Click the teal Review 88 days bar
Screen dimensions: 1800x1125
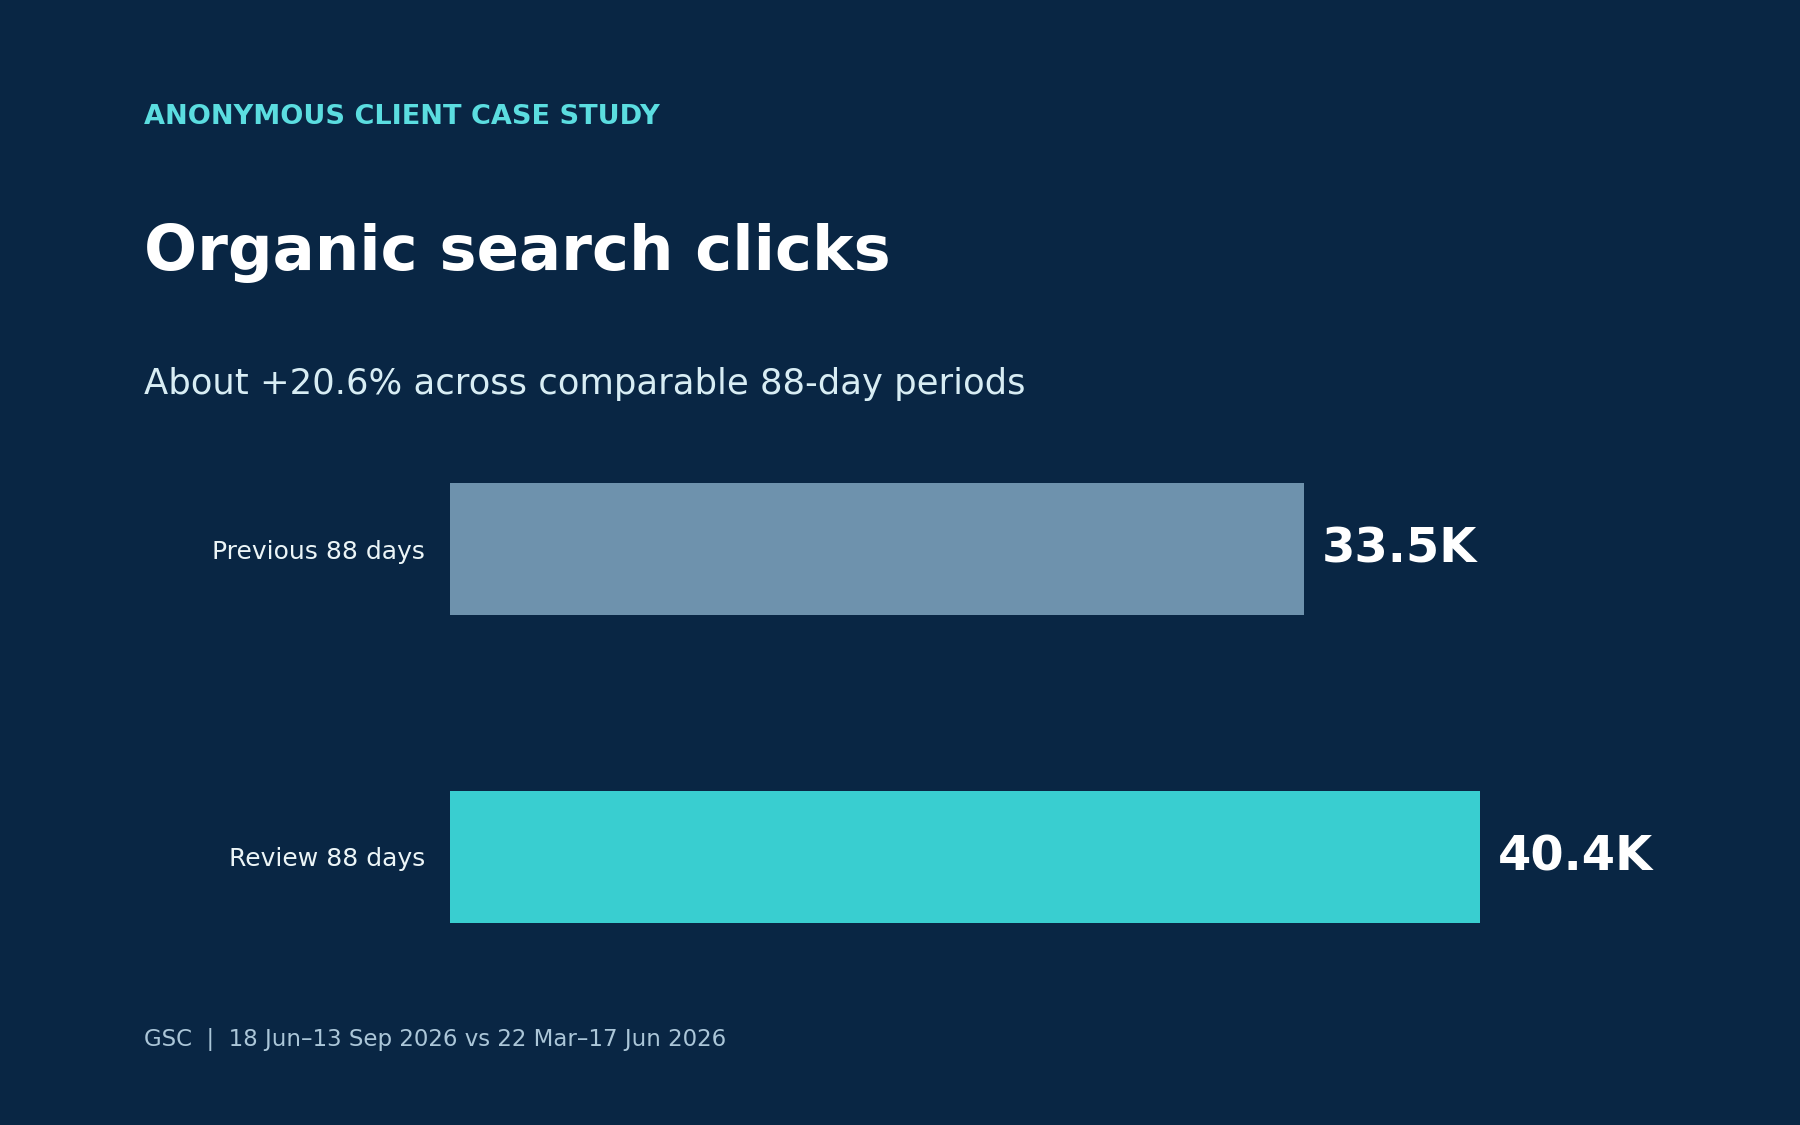tap(965, 857)
